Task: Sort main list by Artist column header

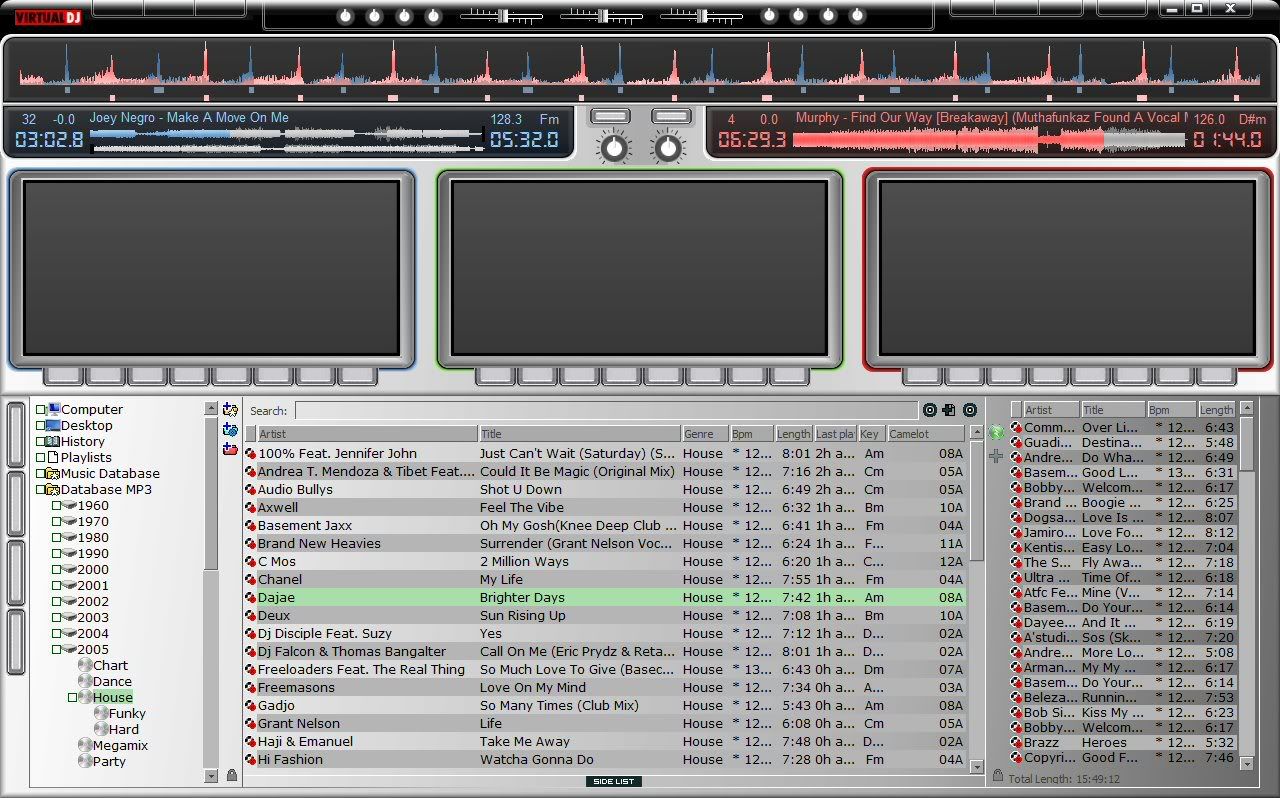Action: 367,434
